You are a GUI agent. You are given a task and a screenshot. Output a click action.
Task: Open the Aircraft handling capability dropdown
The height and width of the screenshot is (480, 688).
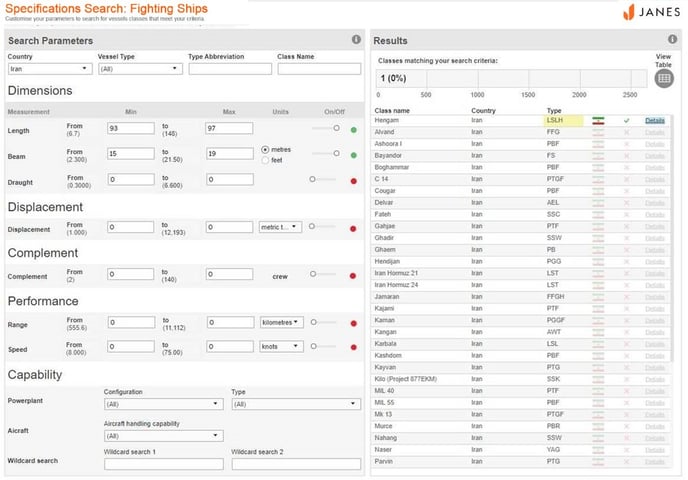pyautogui.click(x=163, y=436)
